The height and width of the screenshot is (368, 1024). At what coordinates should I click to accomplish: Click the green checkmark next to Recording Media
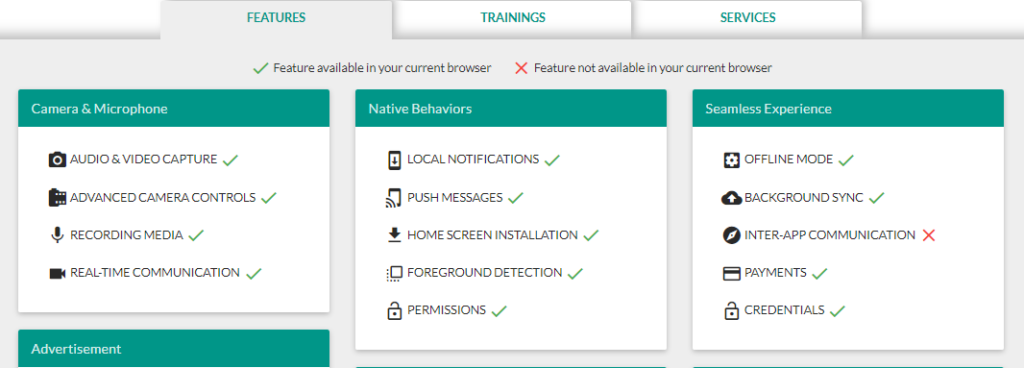196,236
